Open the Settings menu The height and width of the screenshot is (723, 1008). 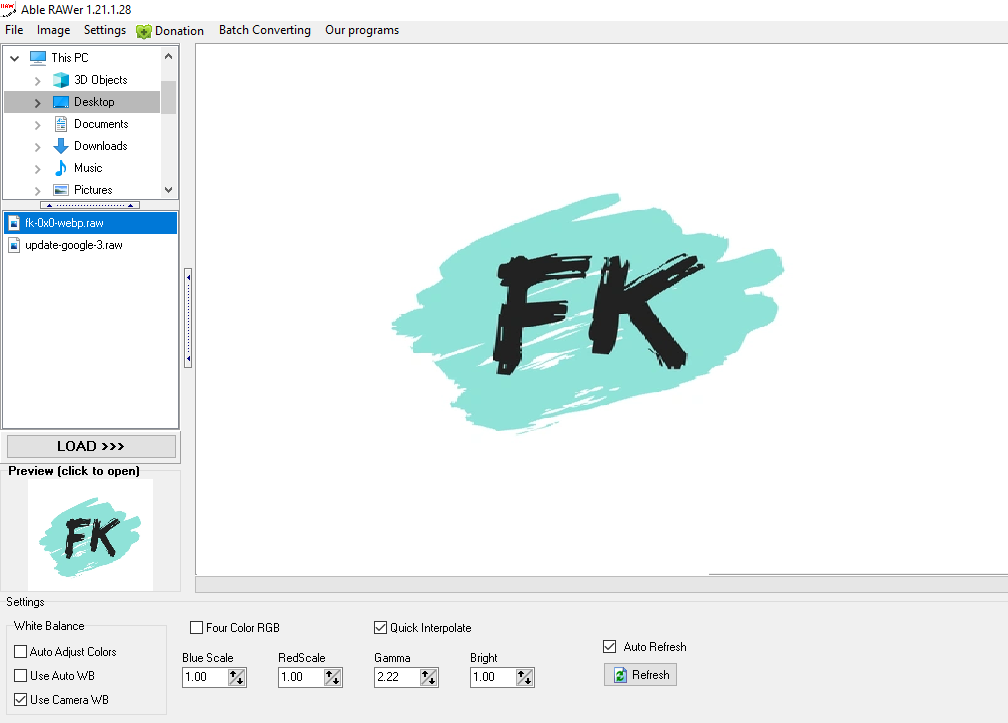point(105,30)
